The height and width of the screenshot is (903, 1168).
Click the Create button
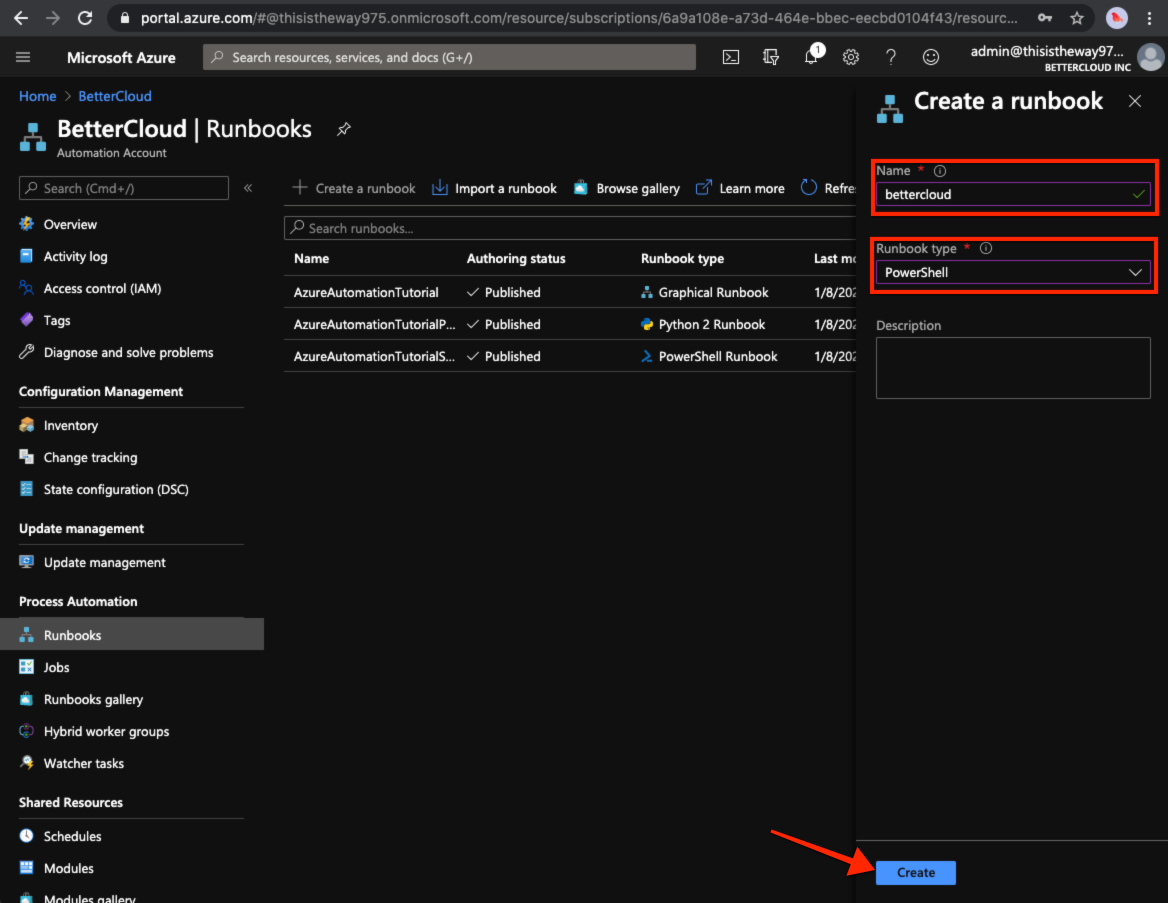click(x=915, y=872)
